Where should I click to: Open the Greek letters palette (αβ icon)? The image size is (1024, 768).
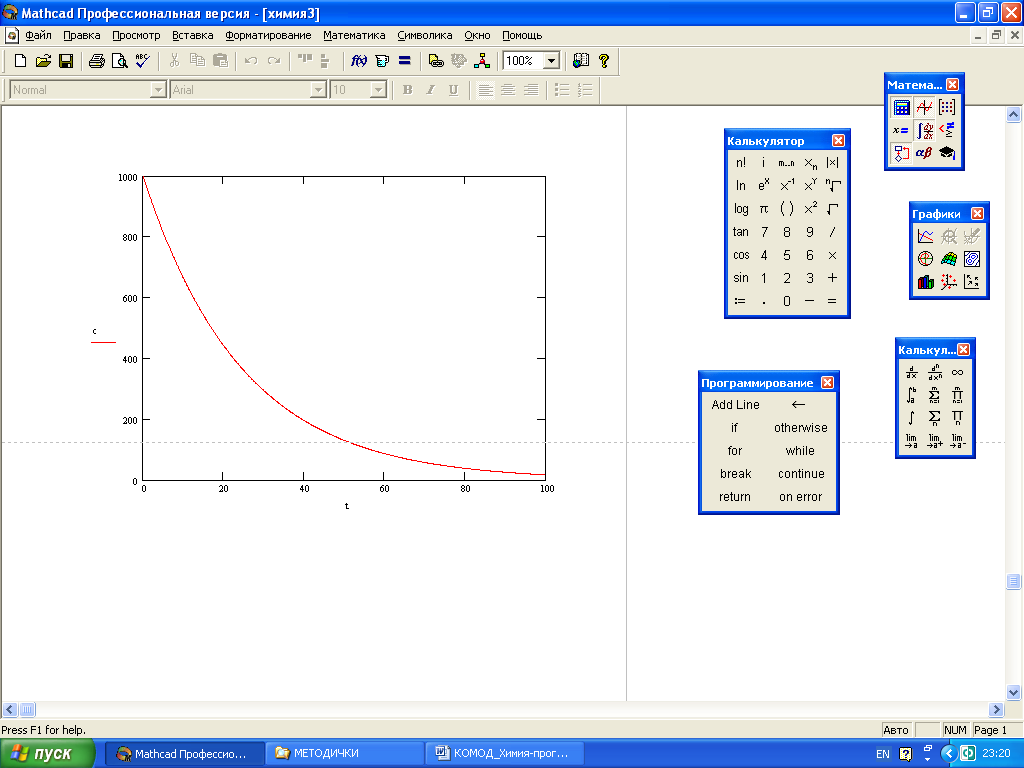[x=924, y=153]
